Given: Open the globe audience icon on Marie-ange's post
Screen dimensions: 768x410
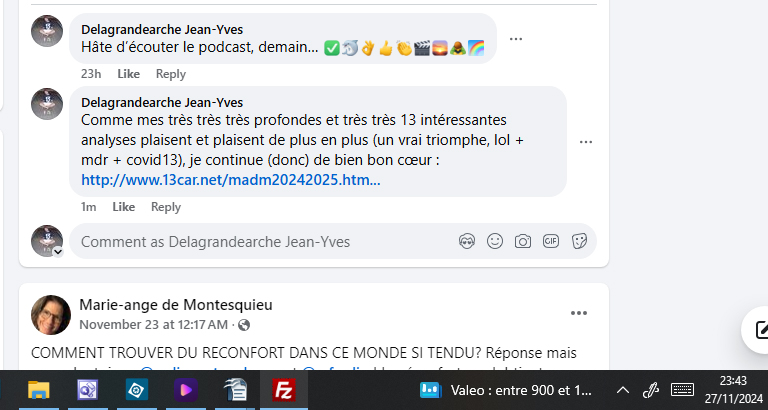Looking at the screenshot, I should [243, 325].
